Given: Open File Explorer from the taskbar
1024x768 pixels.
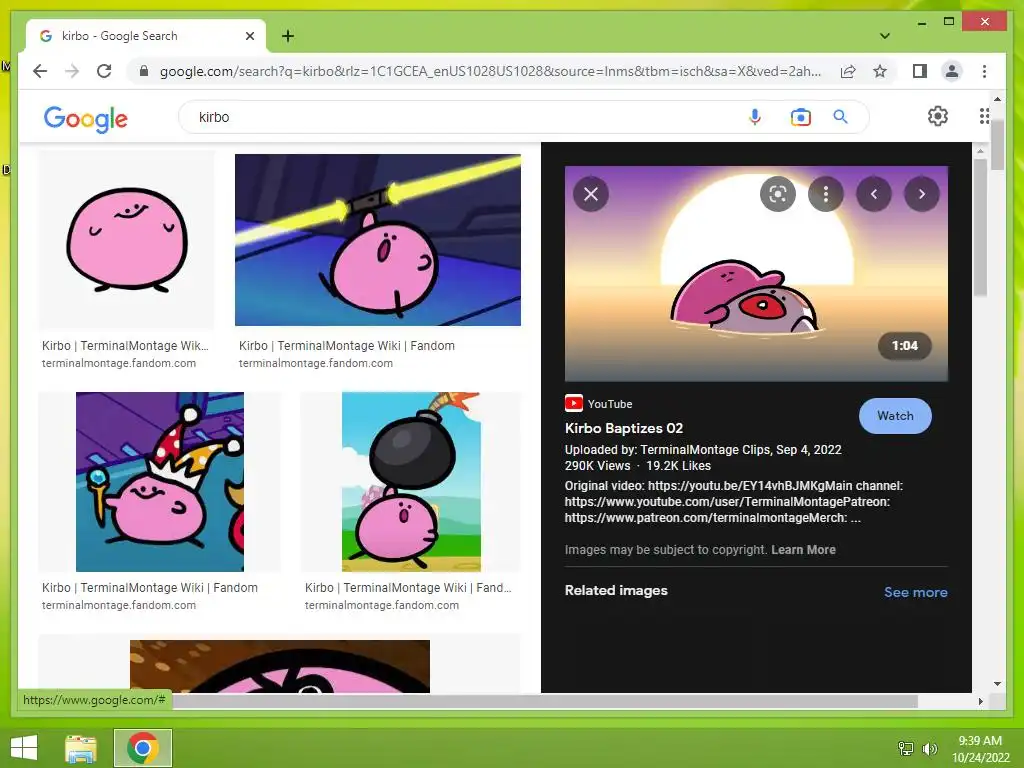Looking at the screenshot, I should (x=81, y=748).
